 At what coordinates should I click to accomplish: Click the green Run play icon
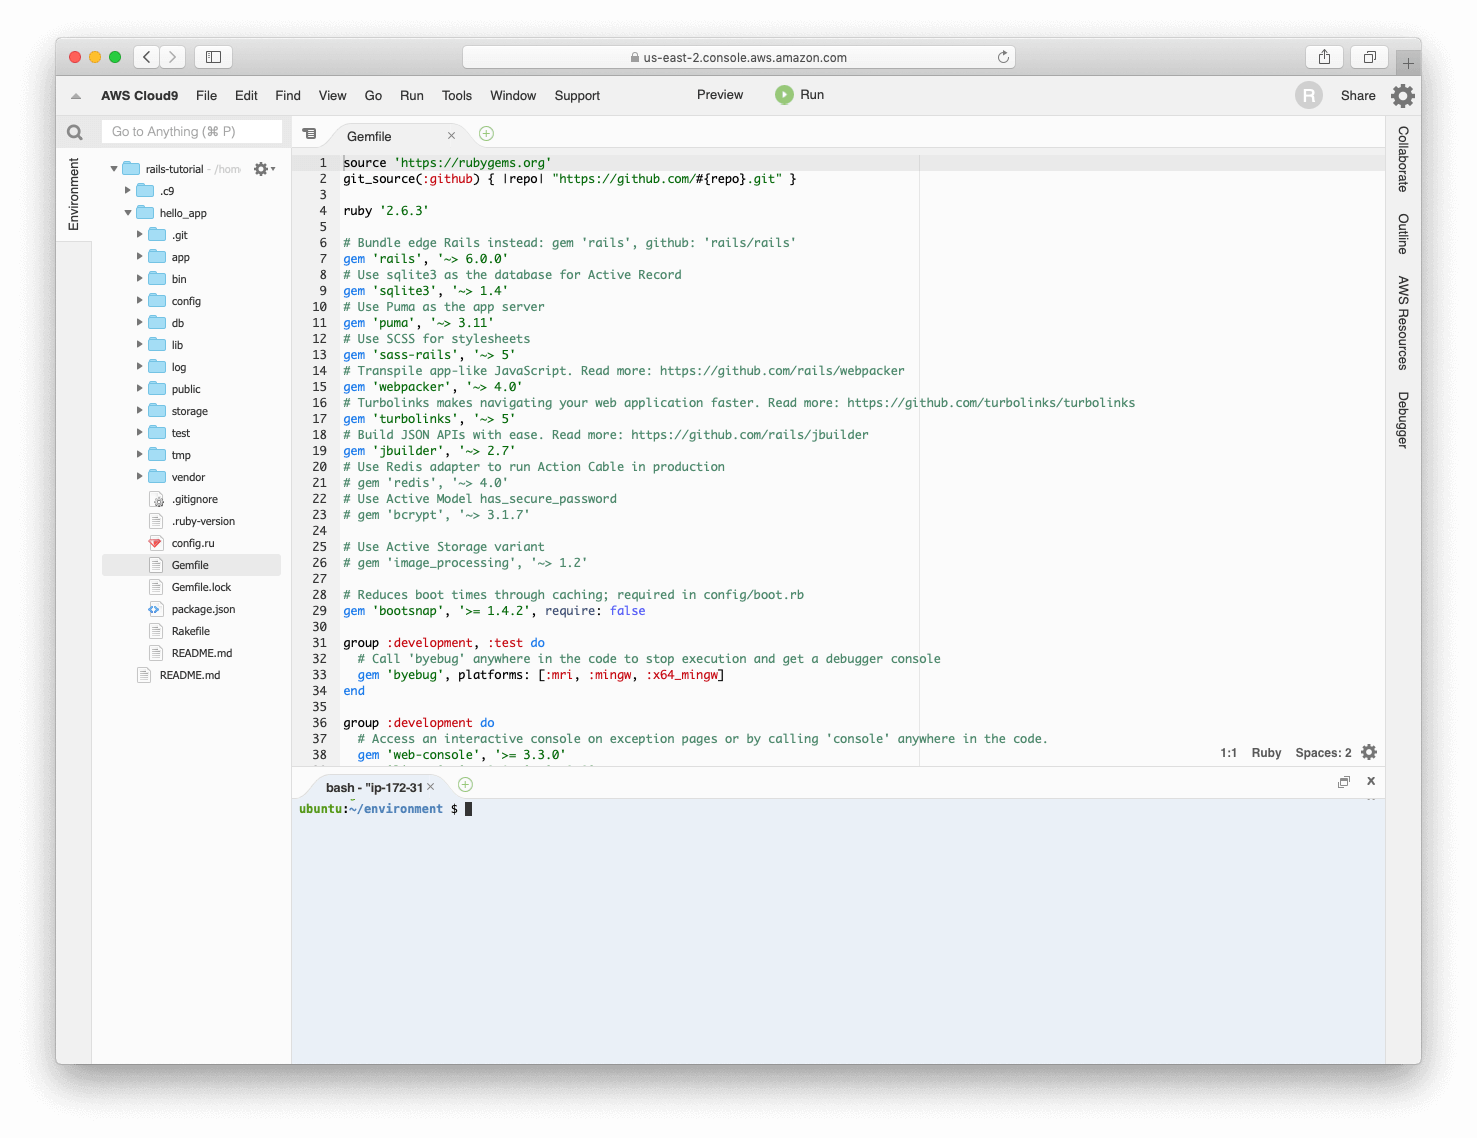tap(784, 95)
